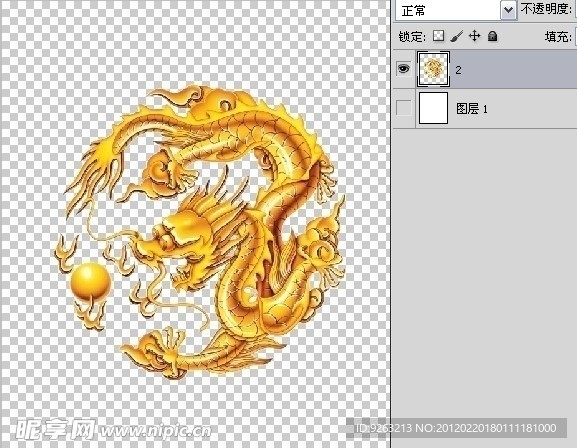The image size is (577, 448).
Task: Click the layer name 2
Action: tap(458, 70)
